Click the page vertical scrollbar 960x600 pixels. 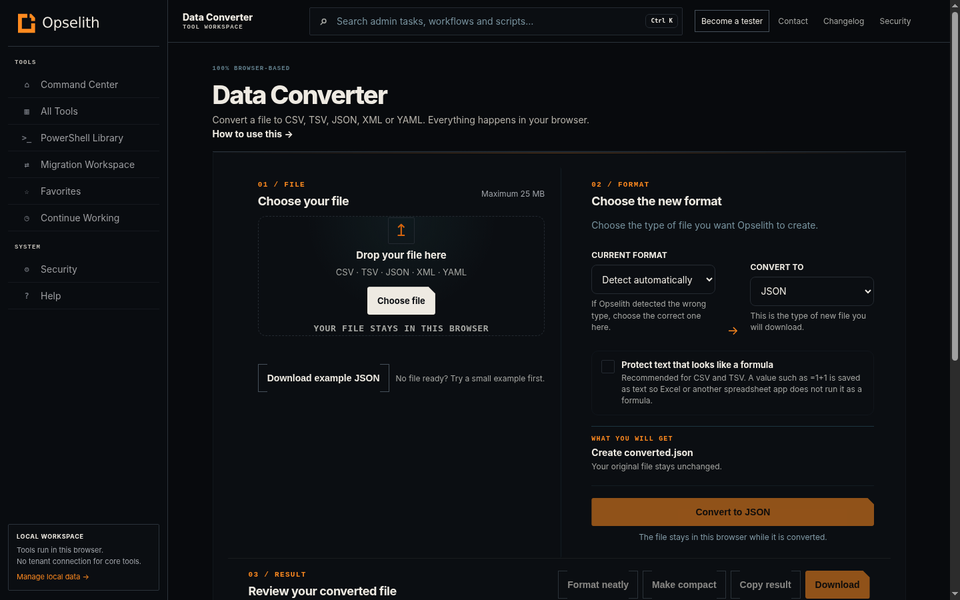[955, 184]
